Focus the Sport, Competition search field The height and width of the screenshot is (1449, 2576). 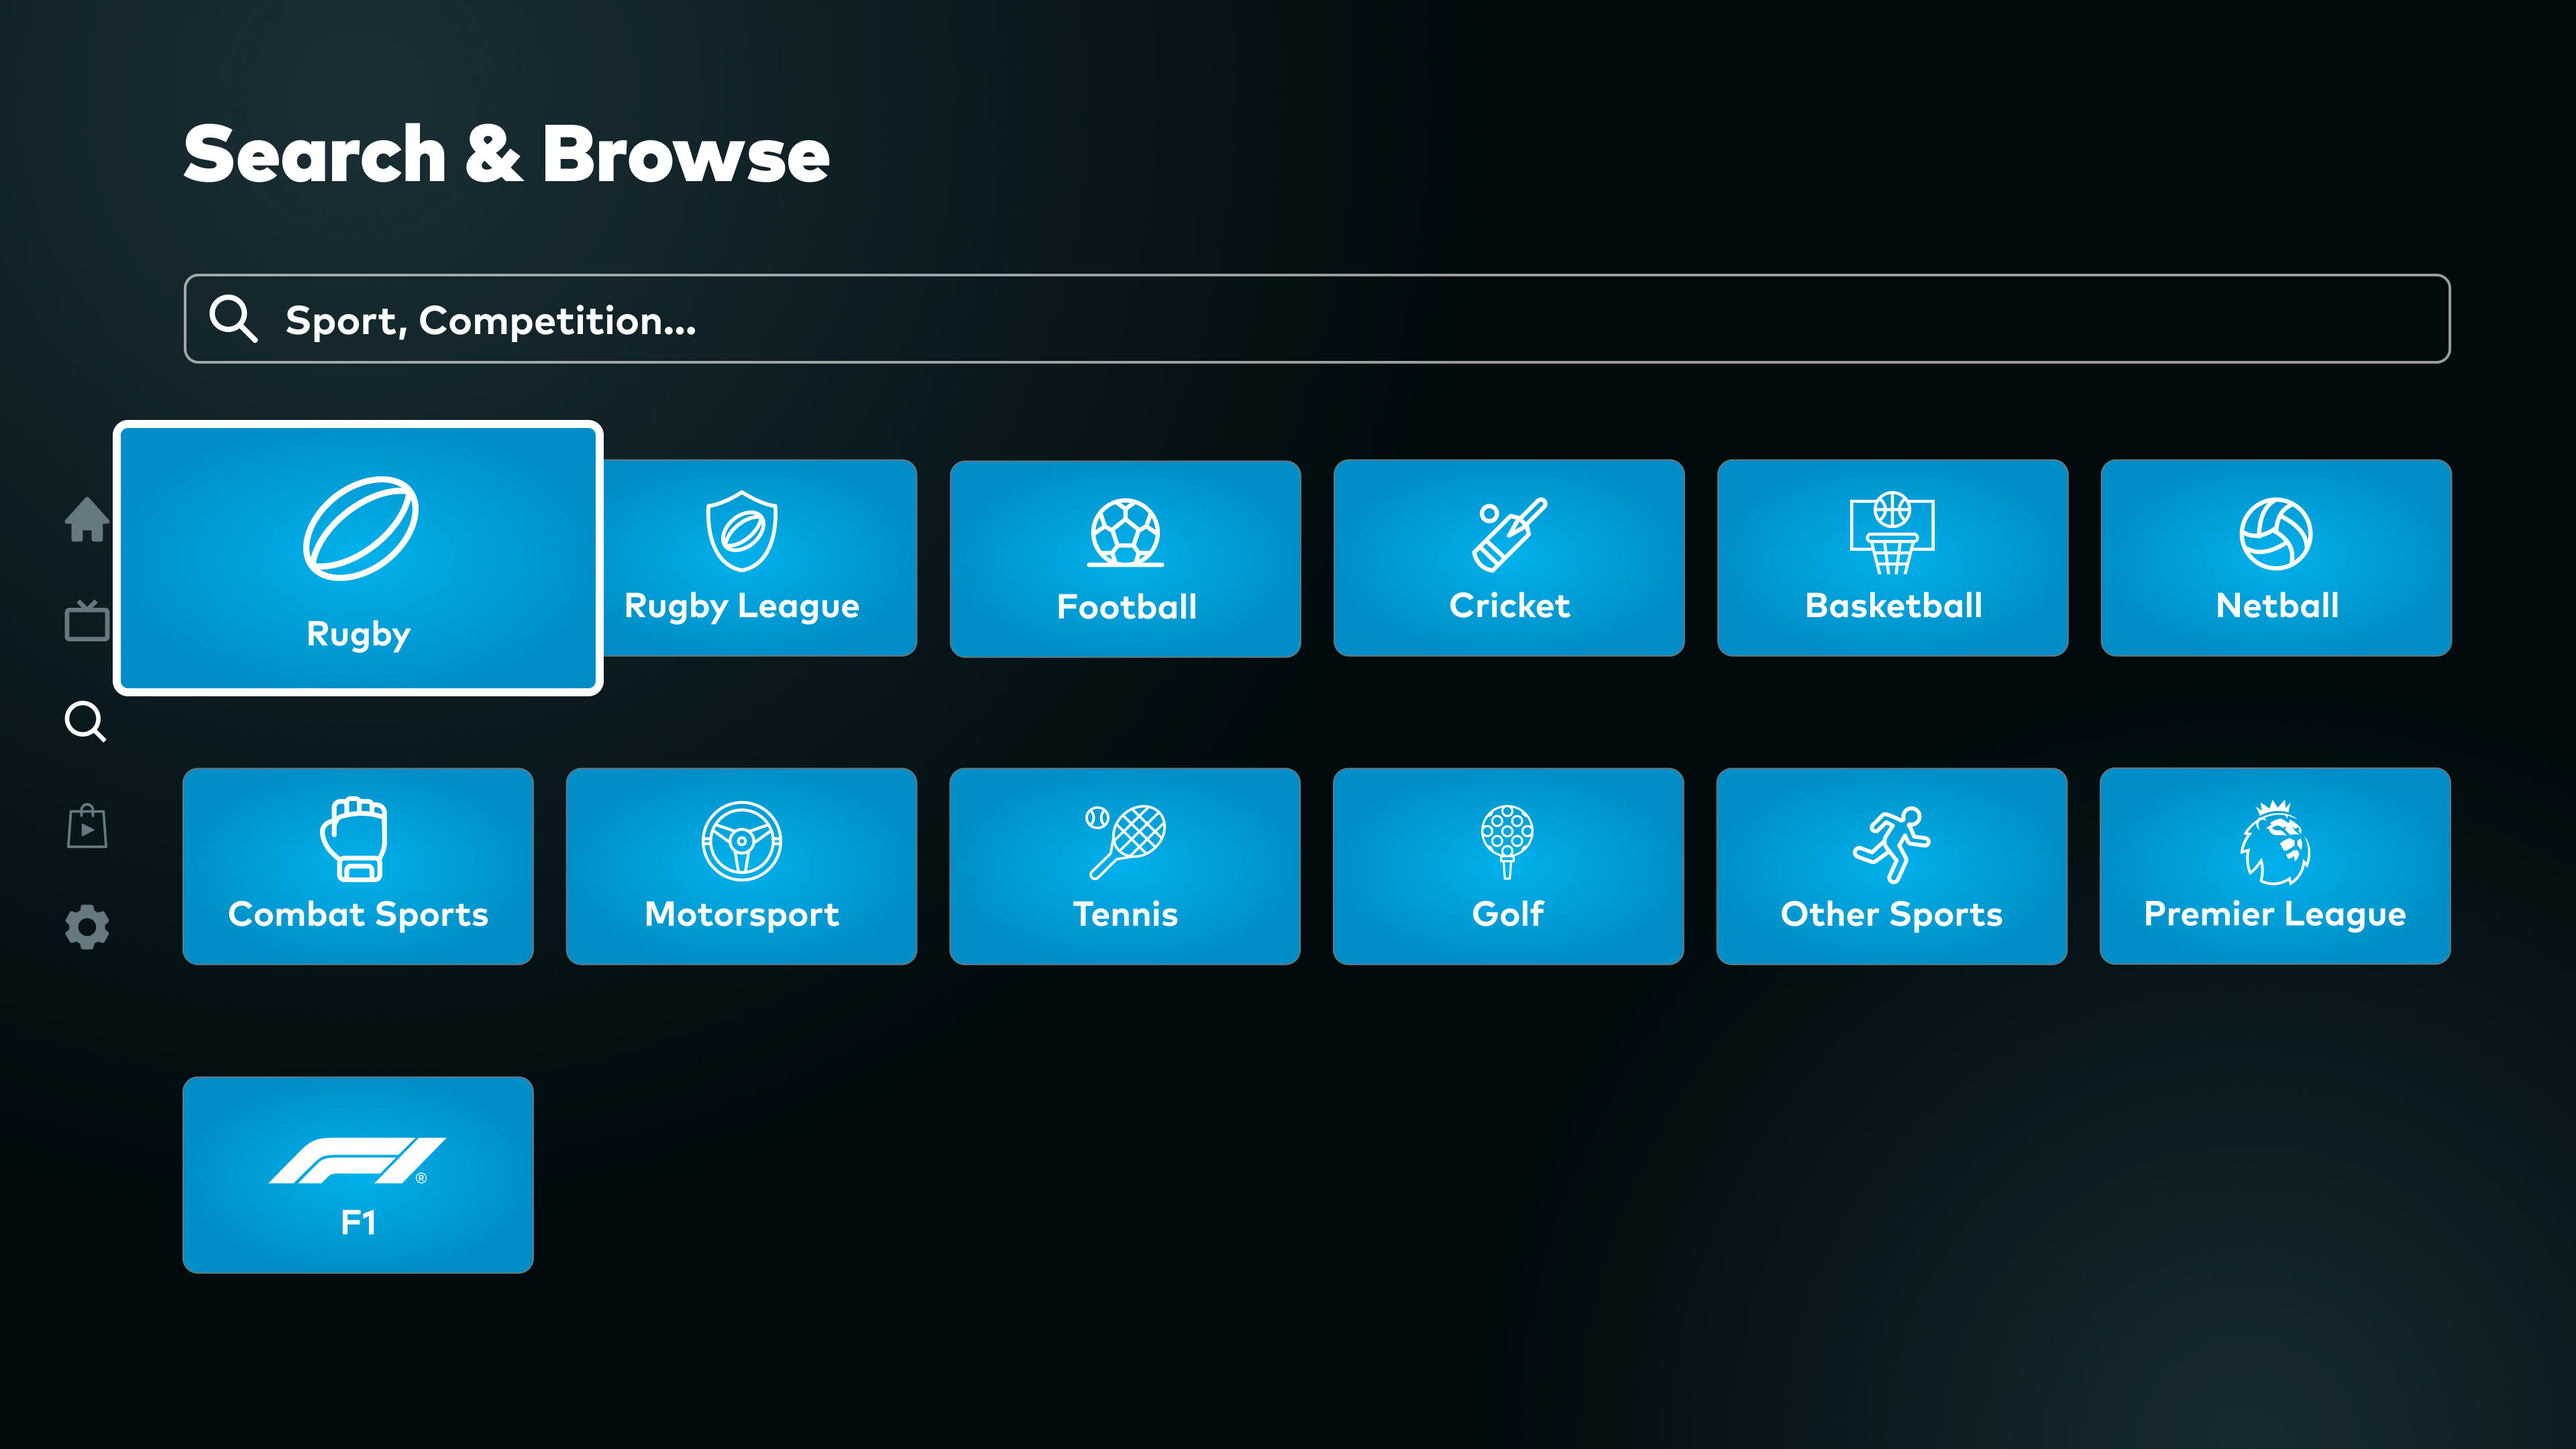coord(1317,319)
